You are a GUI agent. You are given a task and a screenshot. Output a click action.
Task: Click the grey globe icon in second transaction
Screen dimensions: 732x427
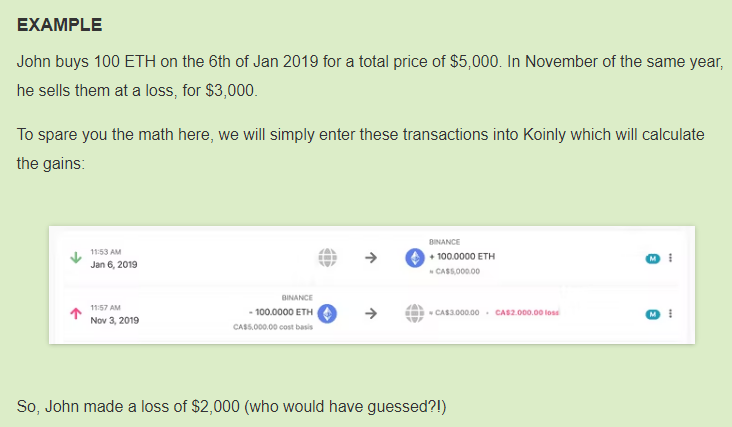tap(415, 313)
